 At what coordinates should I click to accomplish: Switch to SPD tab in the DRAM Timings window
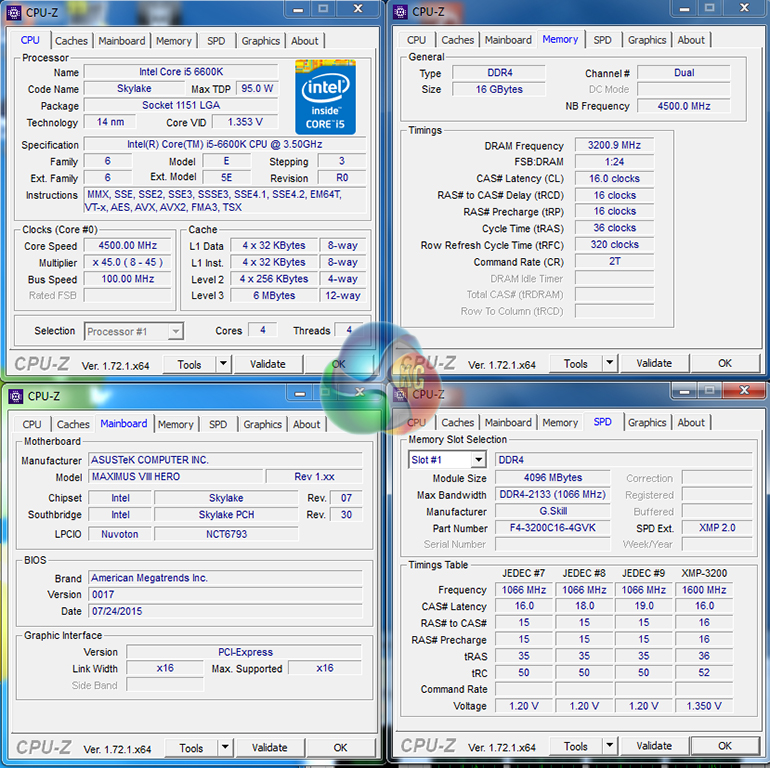tap(602, 40)
